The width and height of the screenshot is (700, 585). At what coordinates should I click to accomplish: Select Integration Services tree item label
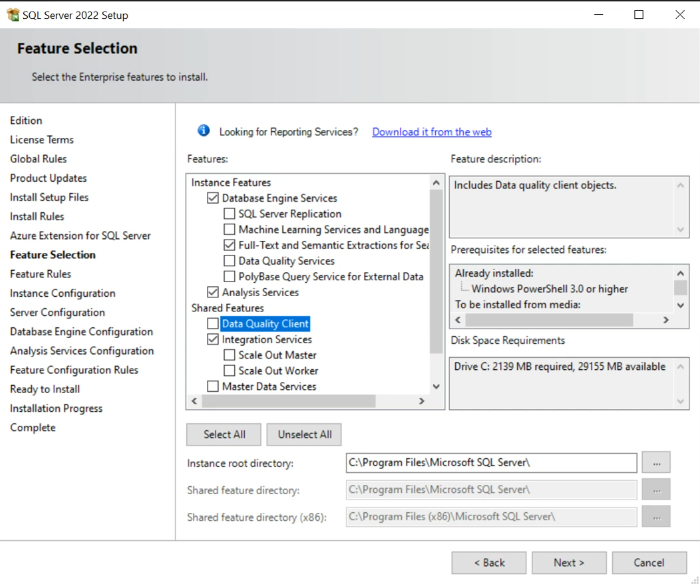coord(267,339)
